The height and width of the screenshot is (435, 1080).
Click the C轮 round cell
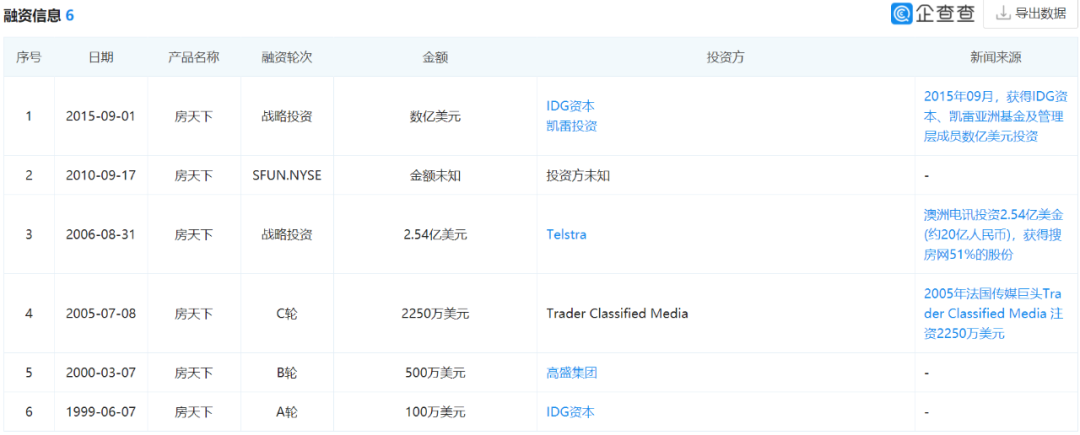pos(287,313)
